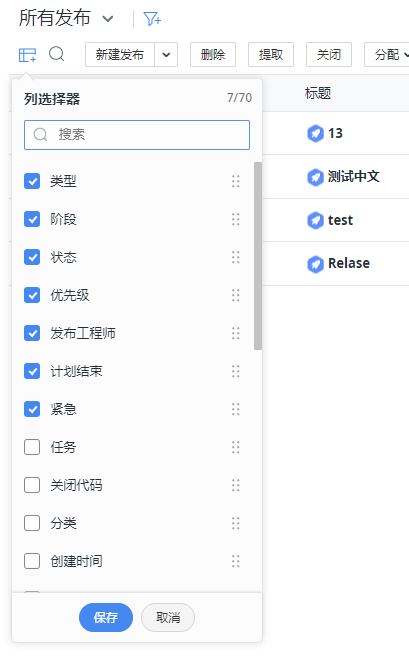Image resolution: width=409 pixels, height=664 pixels.
Task: Click the 提取 toolbar button
Action: point(271,55)
